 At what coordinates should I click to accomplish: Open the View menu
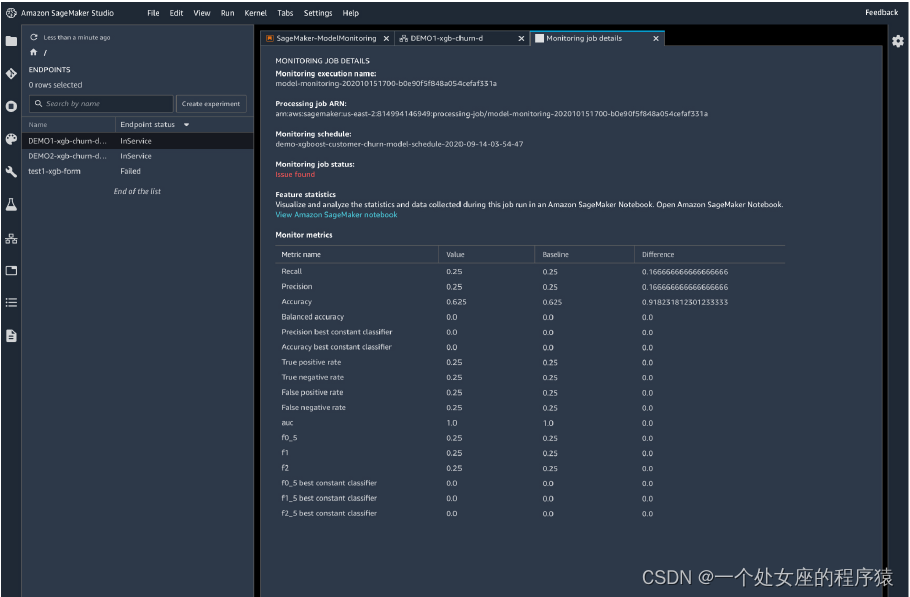click(x=202, y=13)
